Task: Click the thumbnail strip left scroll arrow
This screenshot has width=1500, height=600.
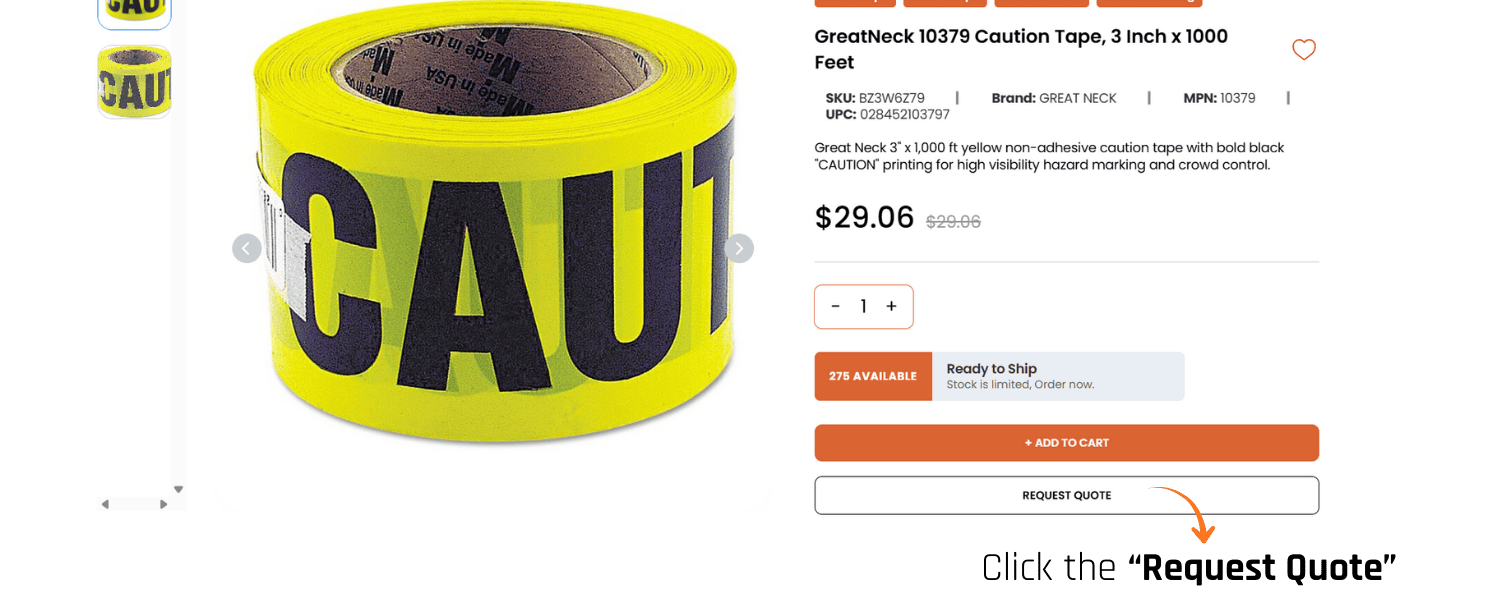Action: click(105, 504)
